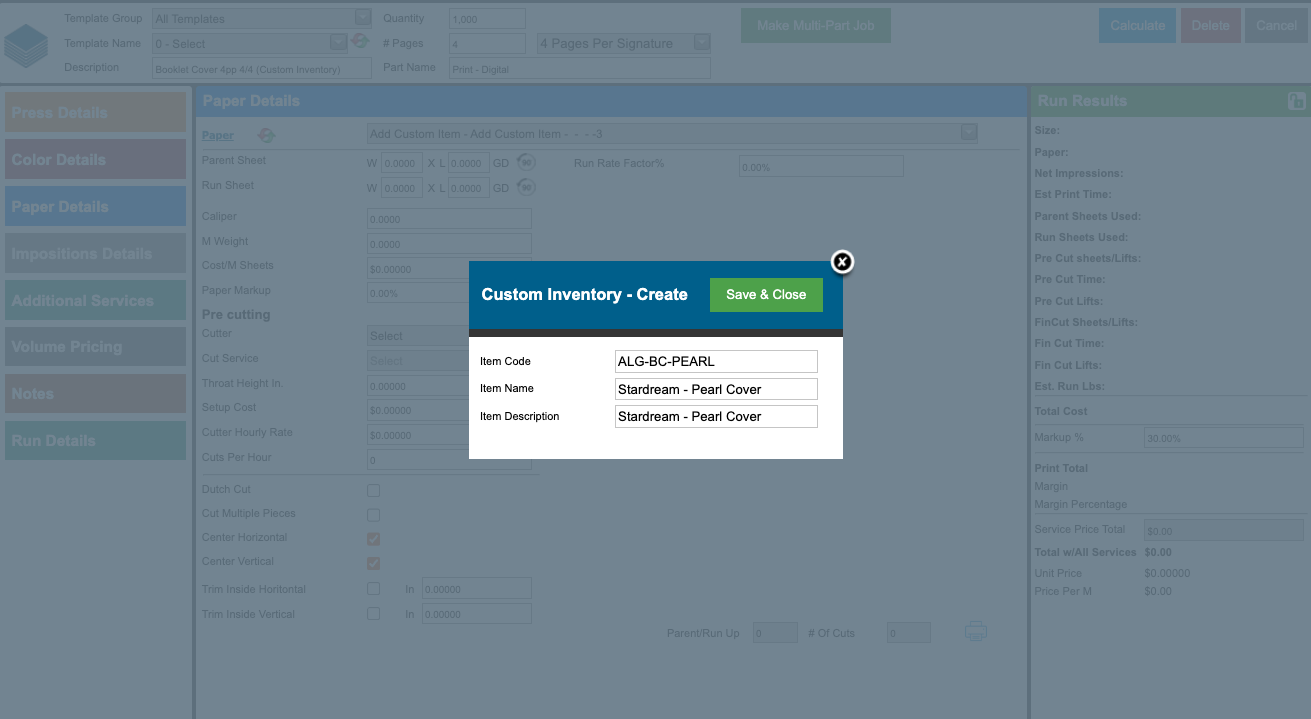The image size is (1311, 719).
Task: Click the Run Rate Factor% field
Action: coord(821,166)
